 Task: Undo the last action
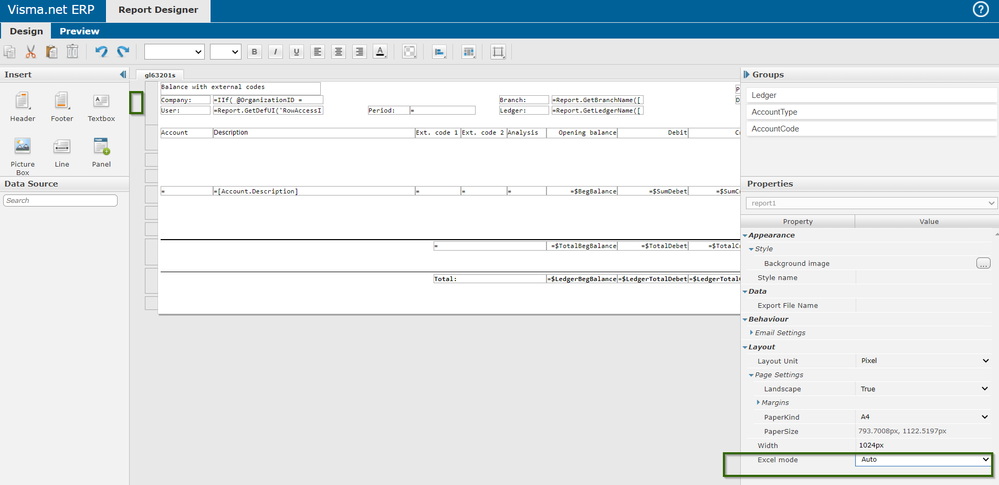click(101, 52)
